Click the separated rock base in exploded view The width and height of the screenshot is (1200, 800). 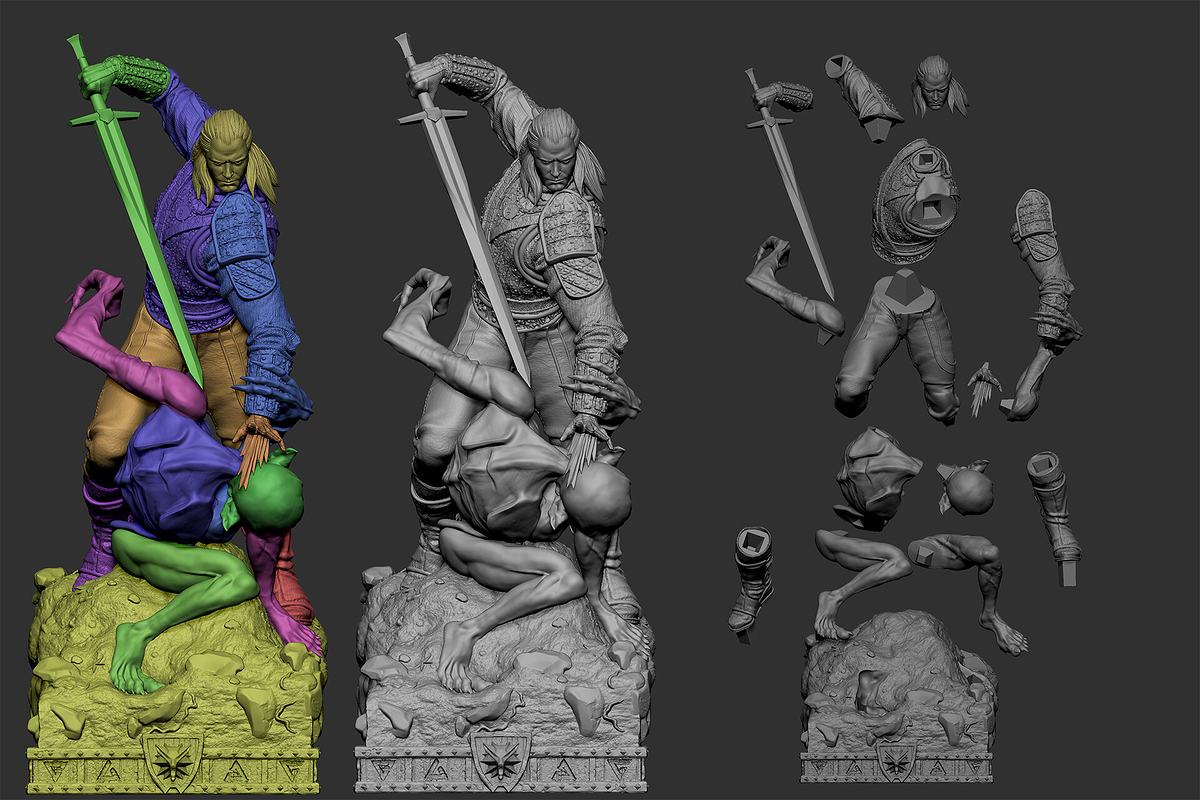[898, 698]
